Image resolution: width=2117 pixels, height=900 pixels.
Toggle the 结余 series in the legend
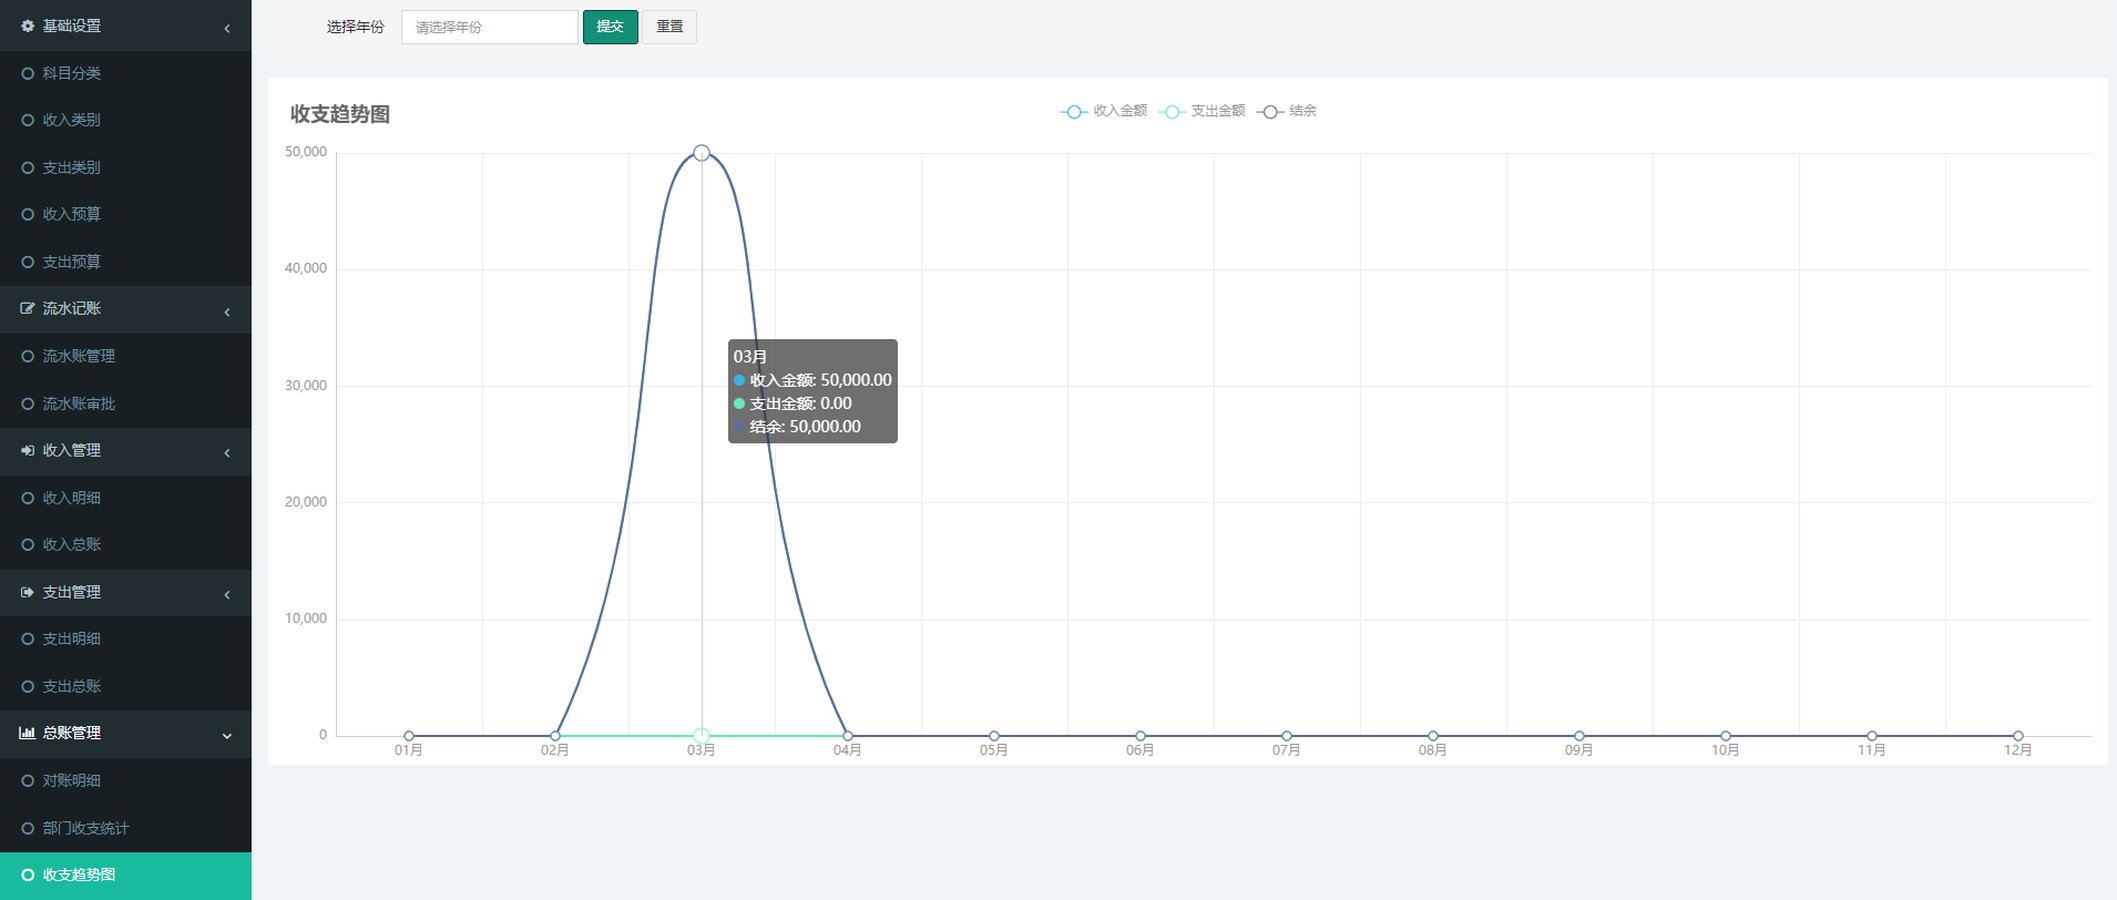pos(1287,111)
